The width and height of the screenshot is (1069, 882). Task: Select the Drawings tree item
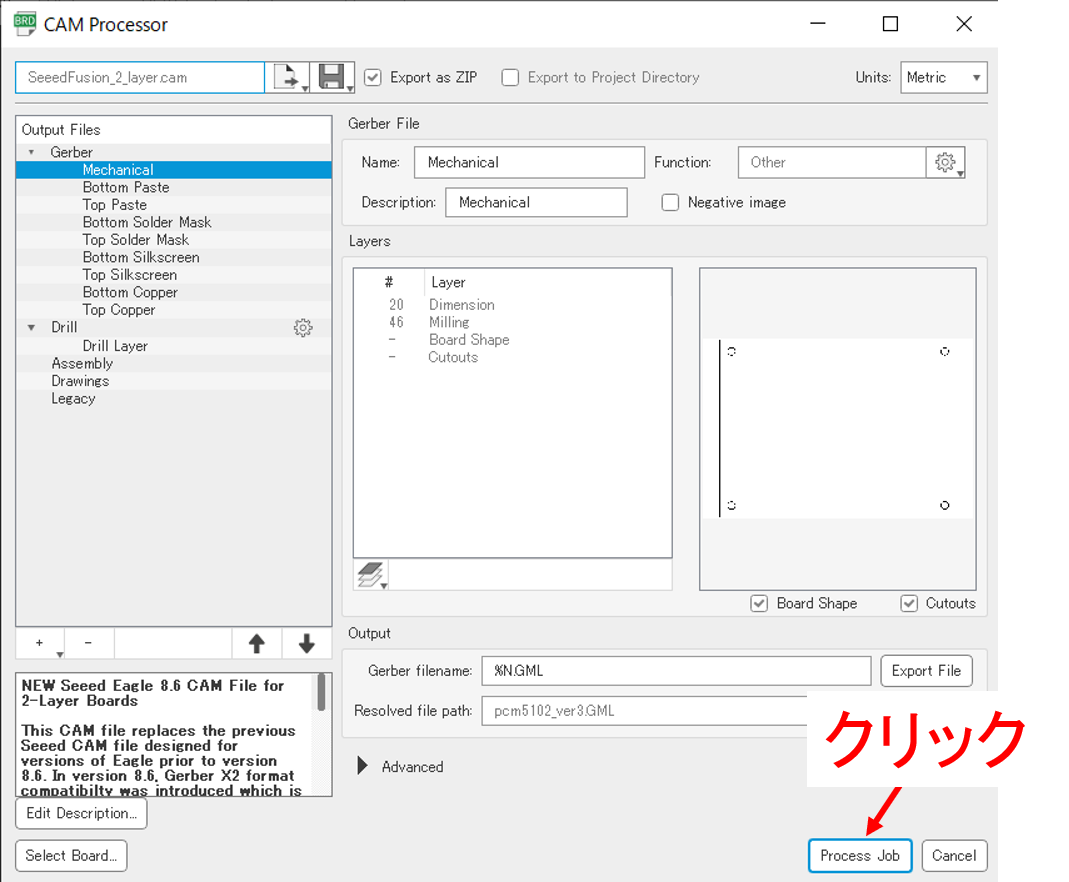tap(174, 381)
